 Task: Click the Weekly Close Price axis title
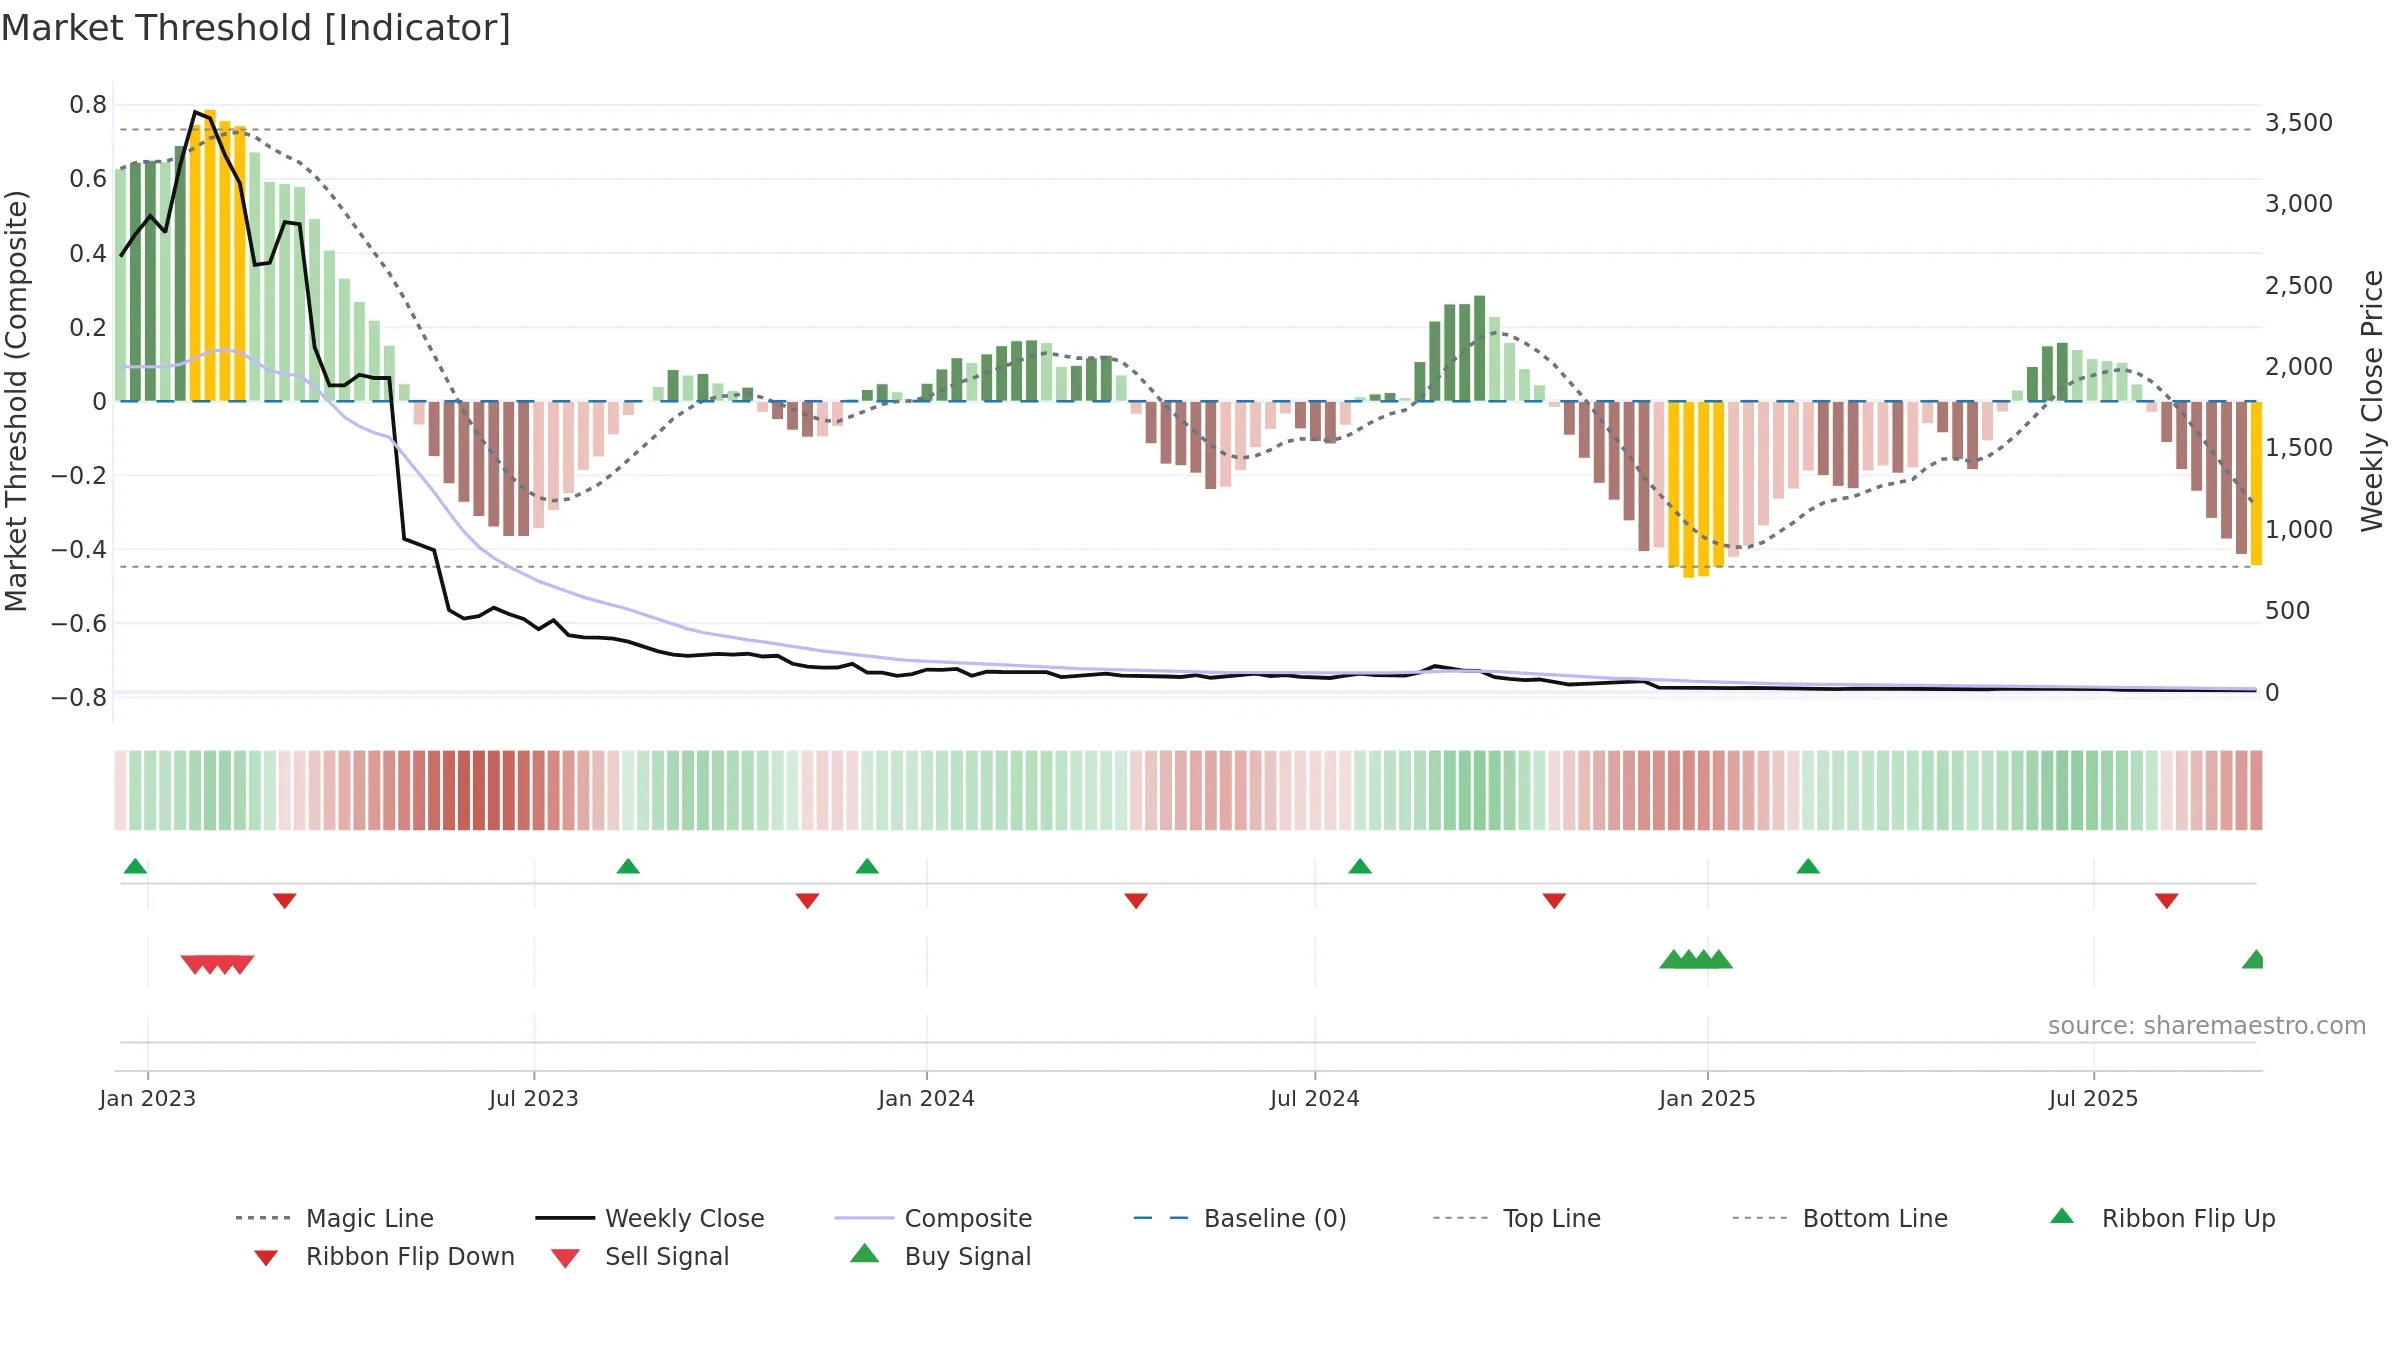click(2372, 401)
